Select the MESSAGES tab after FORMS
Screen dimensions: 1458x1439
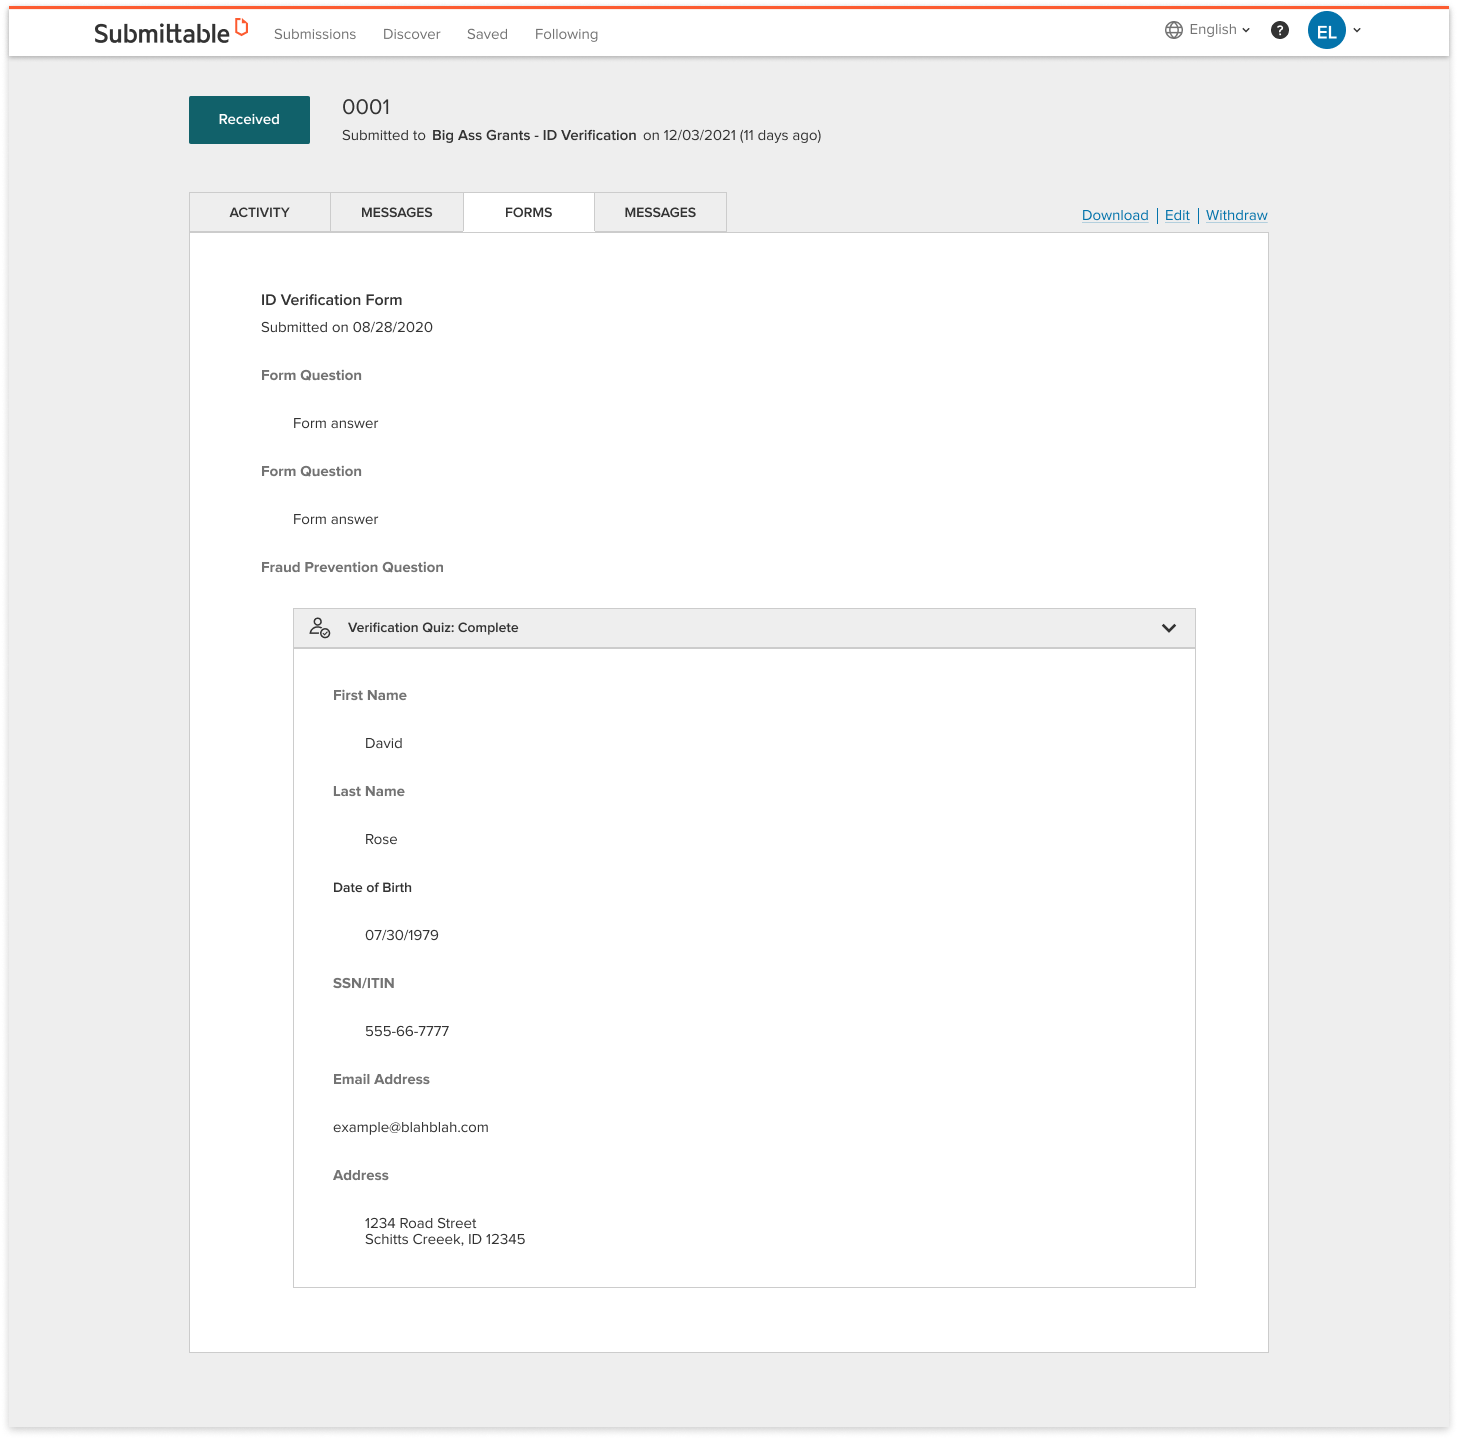point(660,212)
